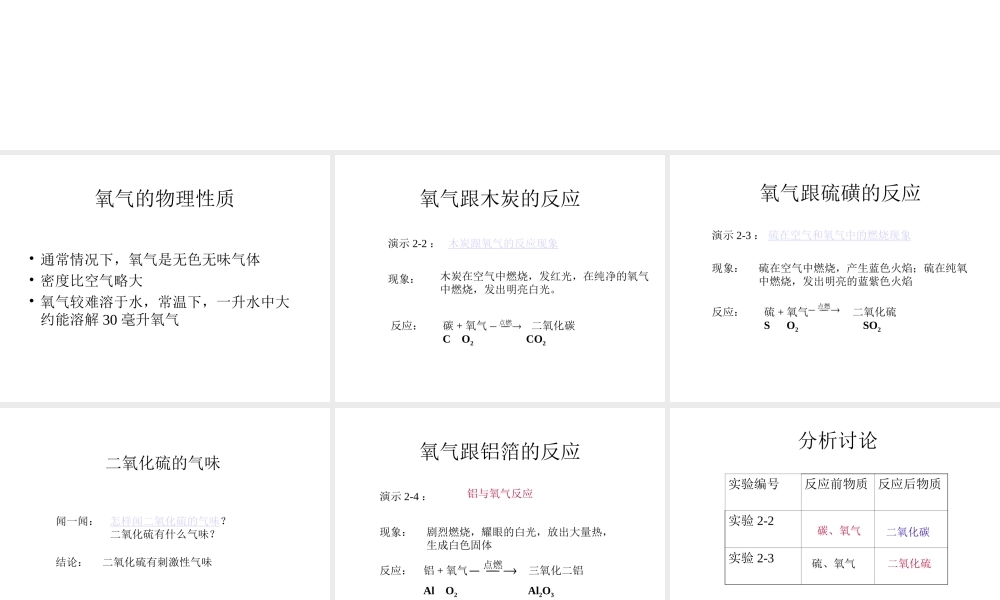The width and height of the screenshot is (1000, 600).
Task: Select the 氧气的物理性质 slide title
Action: [x=166, y=199]
